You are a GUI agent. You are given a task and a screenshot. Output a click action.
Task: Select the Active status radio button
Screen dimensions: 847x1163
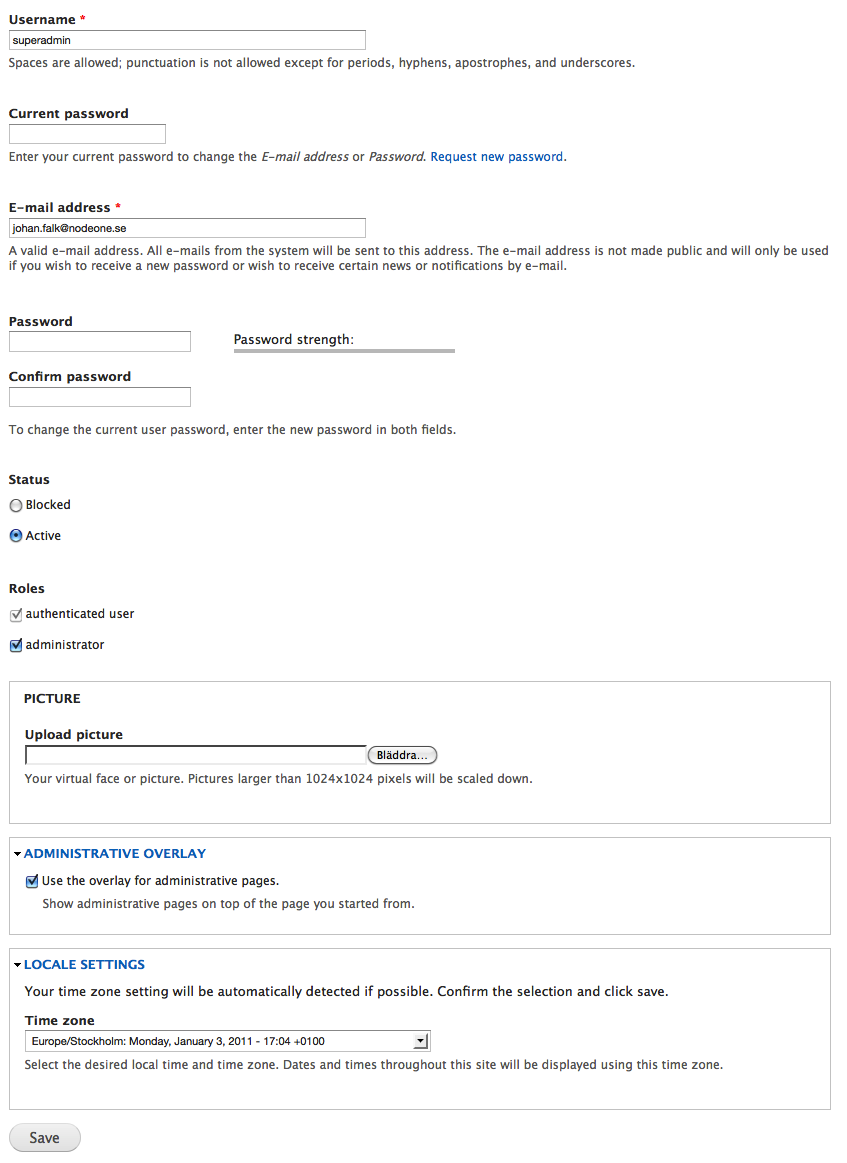click(x=16, y=536)
